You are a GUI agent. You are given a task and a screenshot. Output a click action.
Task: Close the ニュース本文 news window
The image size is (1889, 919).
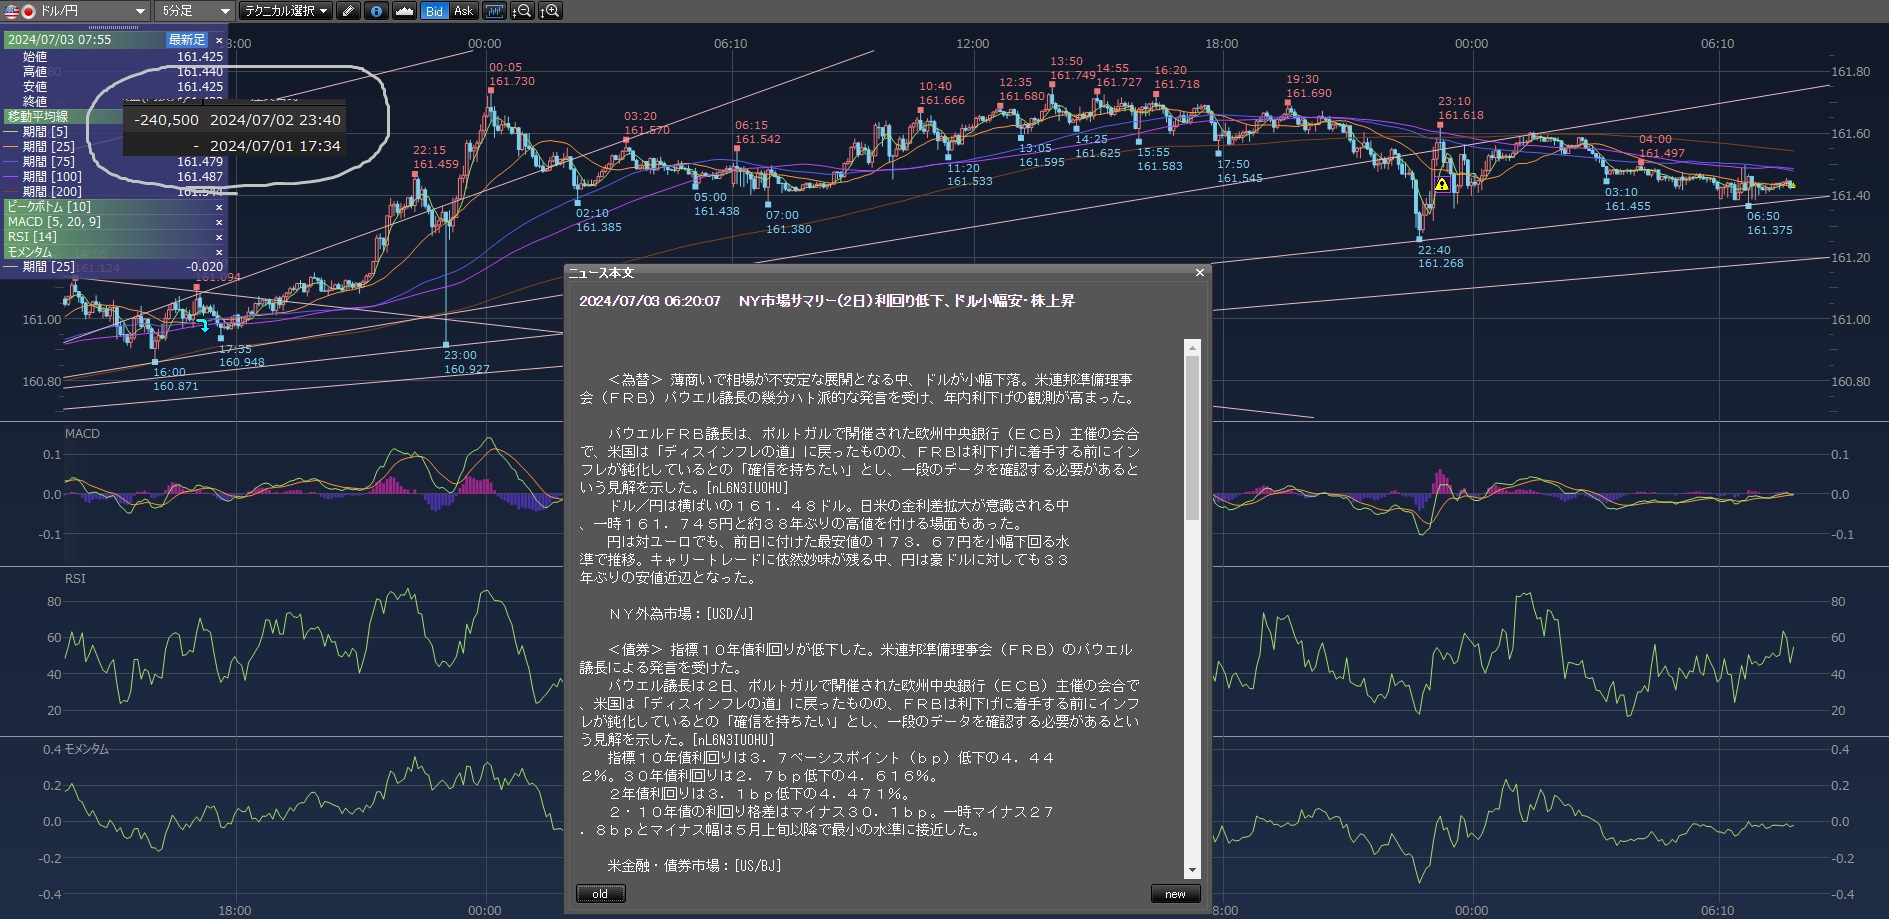click(1200, 272)
